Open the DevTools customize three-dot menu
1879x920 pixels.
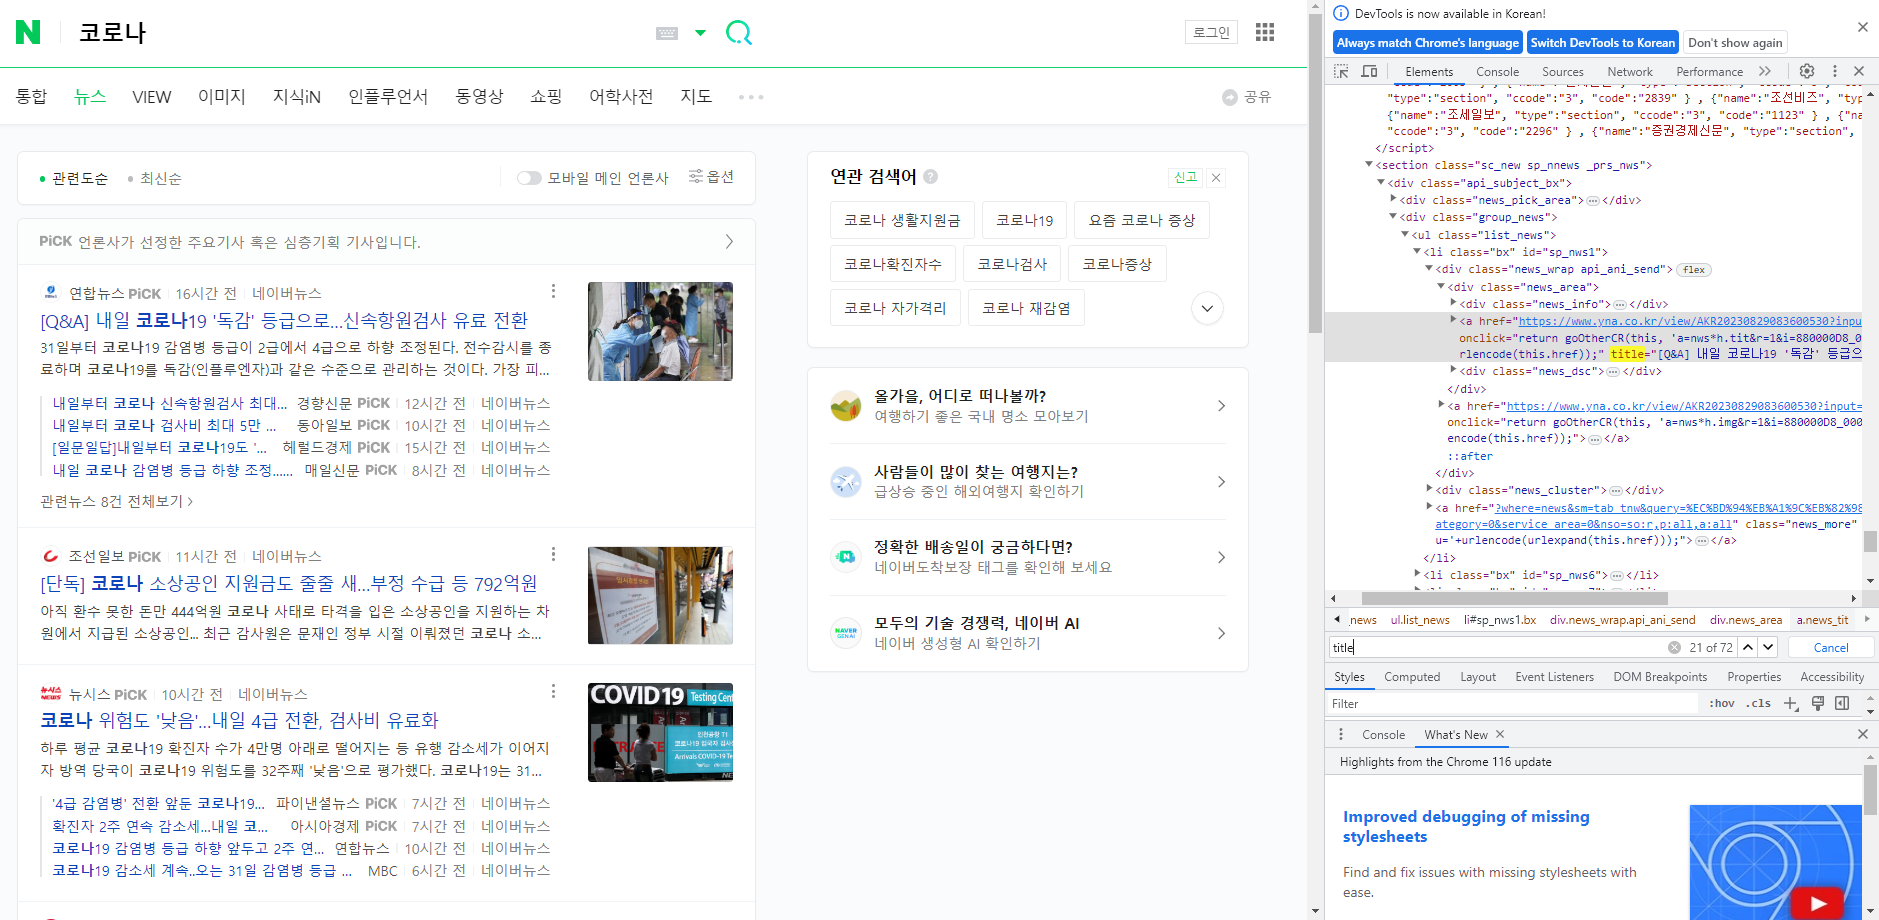pyautogui.click(x=1834, y=71)
